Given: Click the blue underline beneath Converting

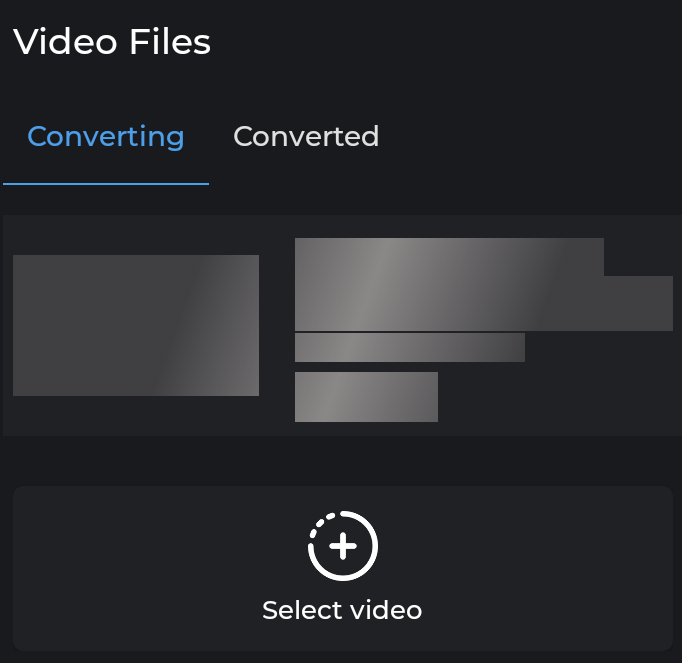Looking at the screenshot, I should coord(106,184).
